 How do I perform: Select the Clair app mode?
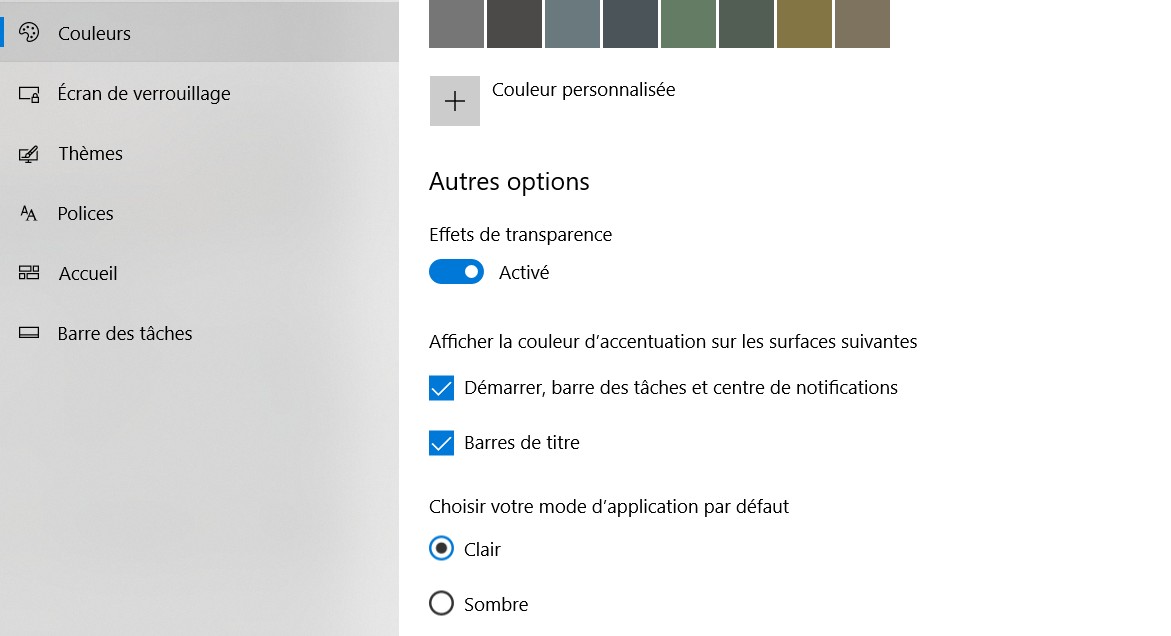click(x=441, y=549)
